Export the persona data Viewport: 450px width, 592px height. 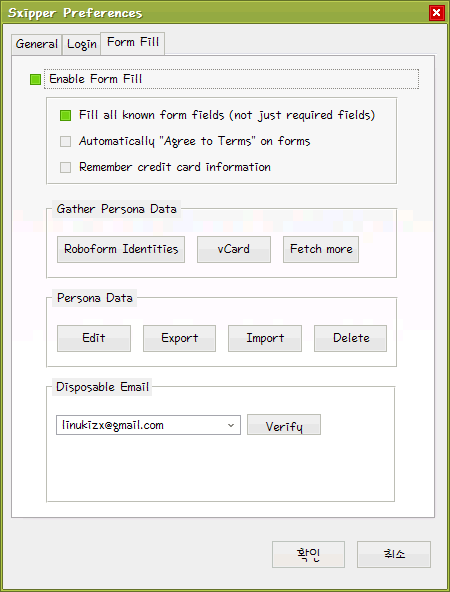coord(179,338)
